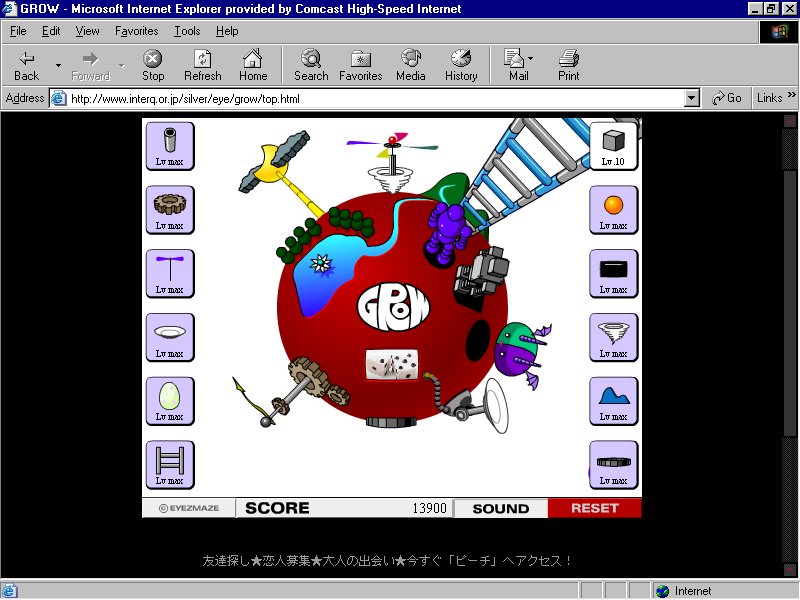Click the ladder item icon
The height and width of the screenshot is (600, 800).
pos(170,465)
